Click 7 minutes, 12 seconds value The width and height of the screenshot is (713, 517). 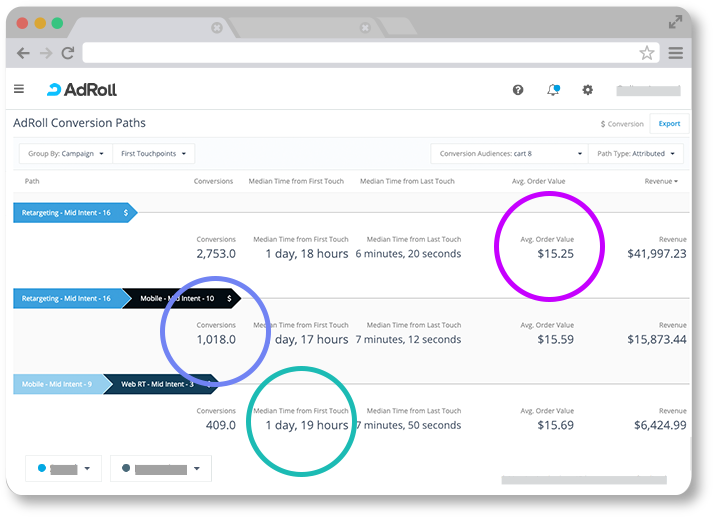408,340
